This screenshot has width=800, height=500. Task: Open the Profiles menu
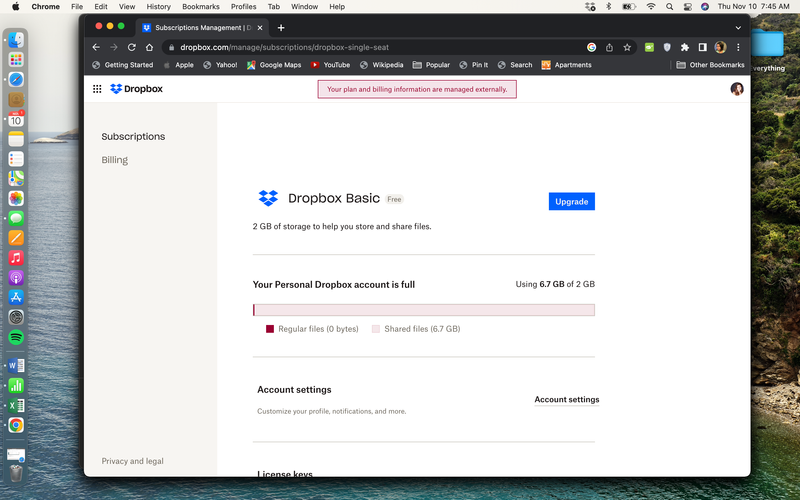coord(243,7)
